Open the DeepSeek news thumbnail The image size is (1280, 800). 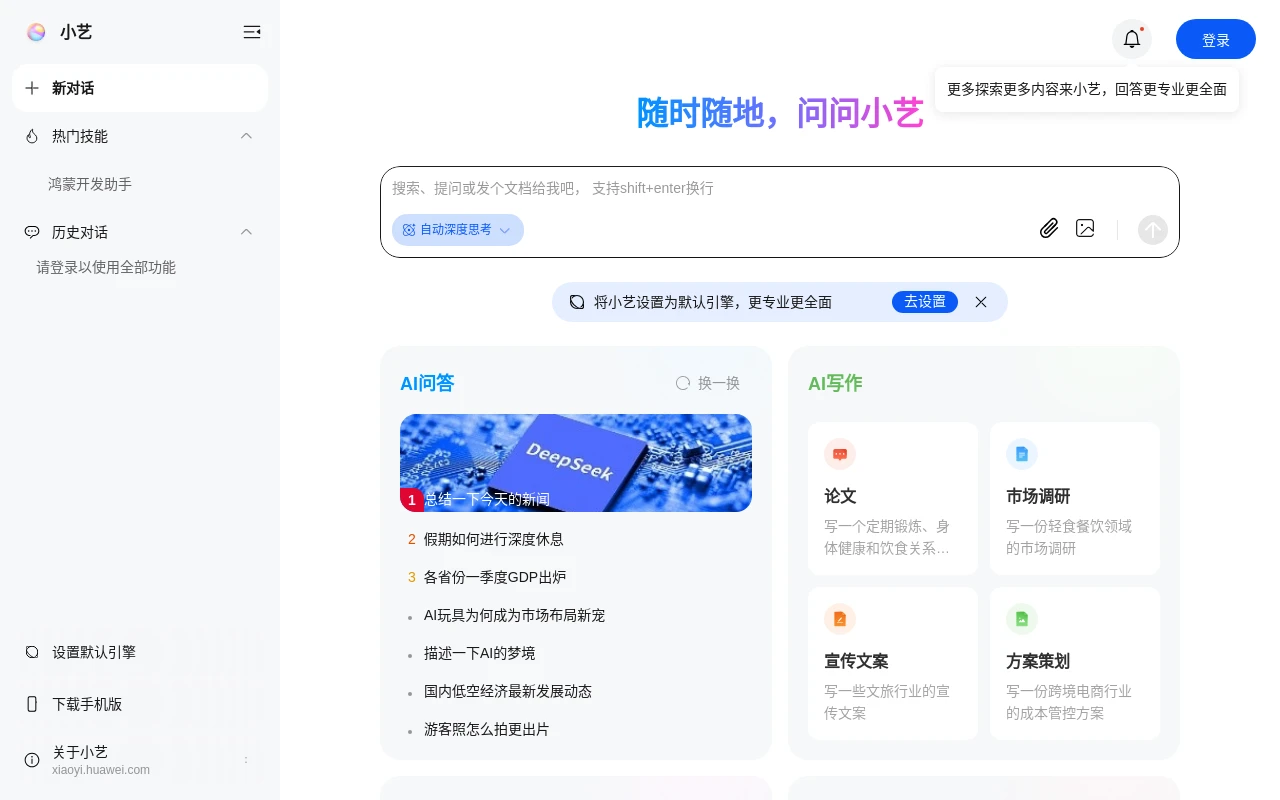(575, 462)
